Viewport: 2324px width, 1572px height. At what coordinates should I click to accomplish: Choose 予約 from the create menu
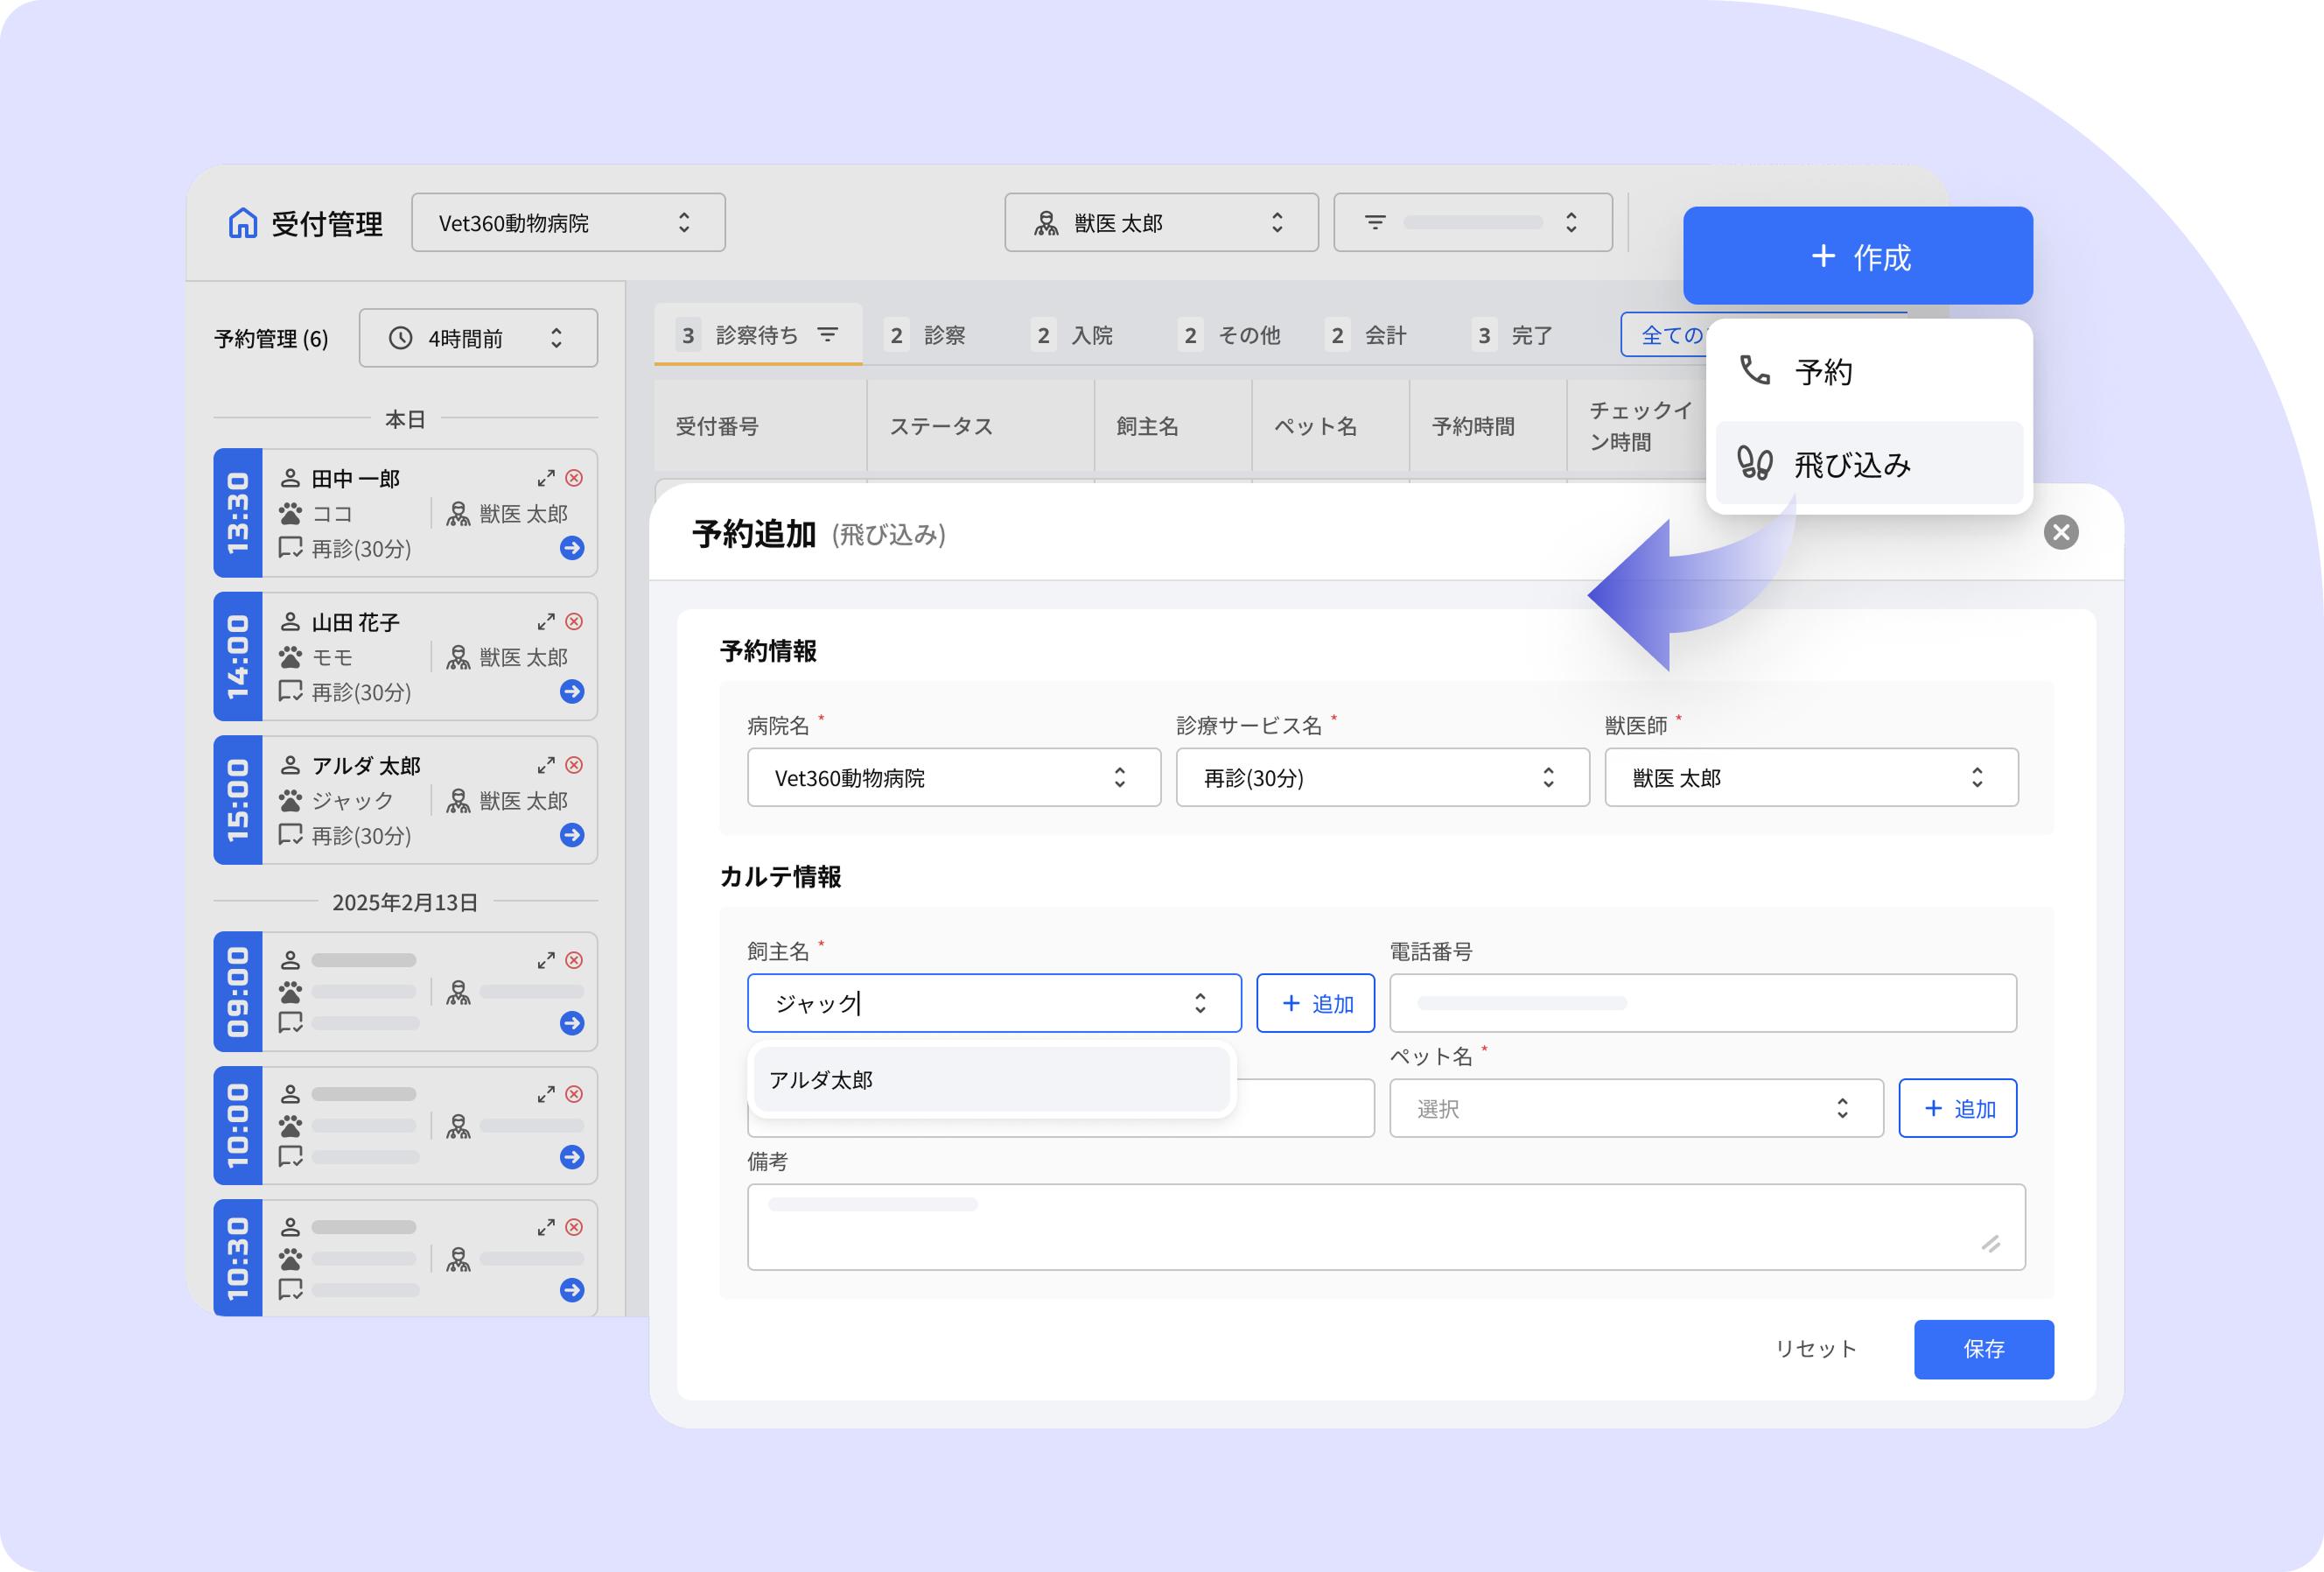(x=1869, y=372)
